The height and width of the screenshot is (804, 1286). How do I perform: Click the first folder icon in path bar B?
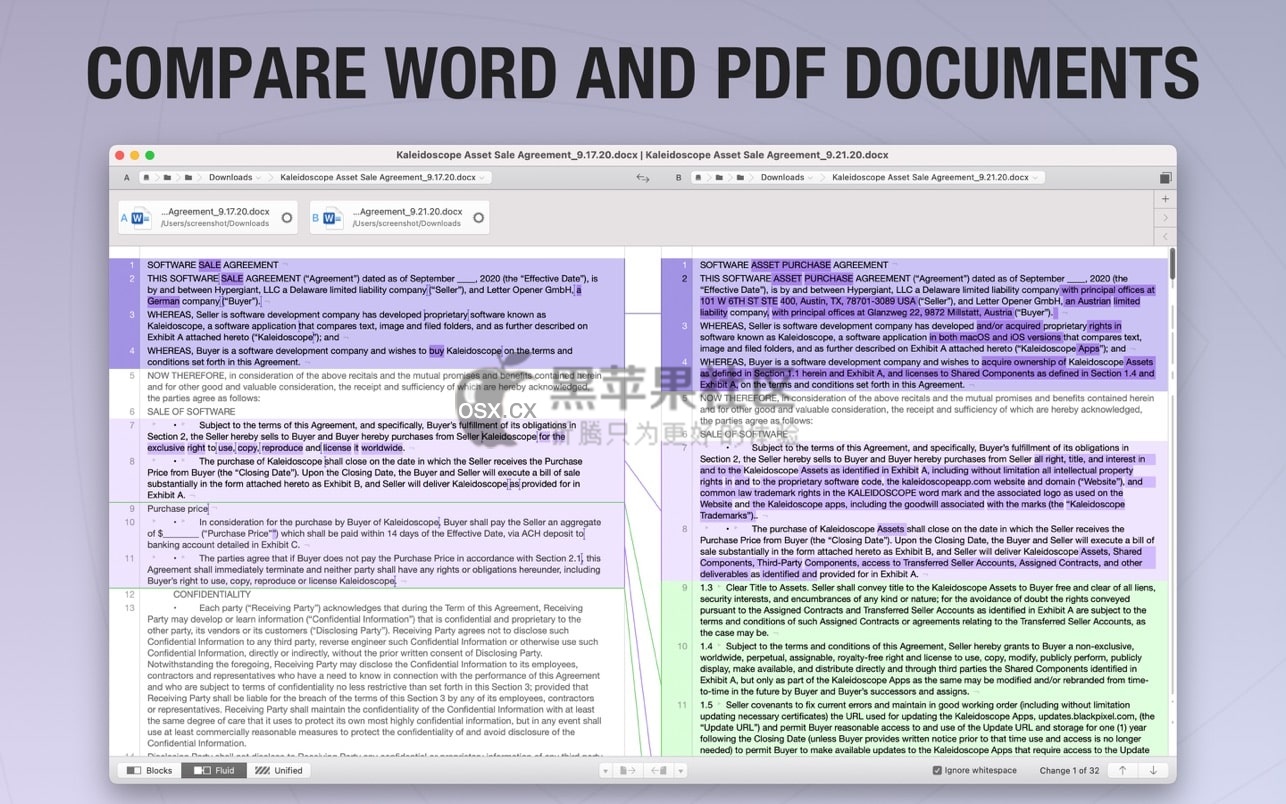tap(718, 178)
